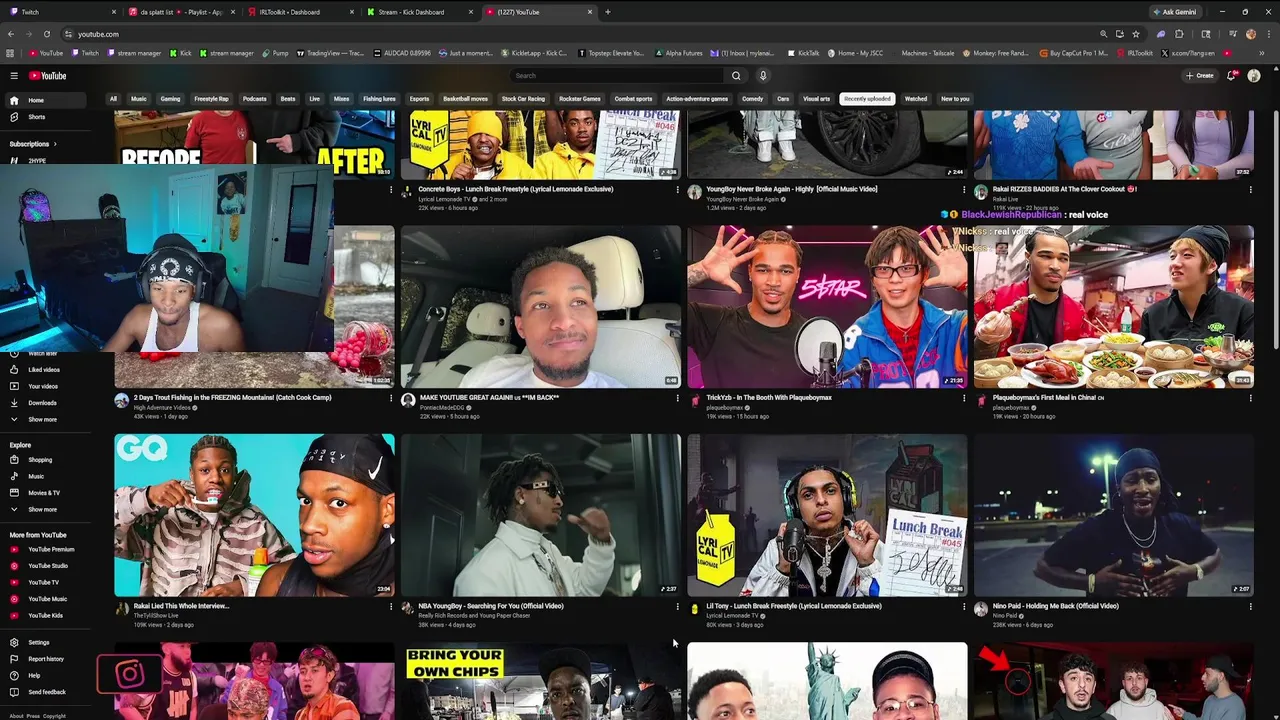Click channel avatar beside Nino Paid video

(x=981, y=609)
